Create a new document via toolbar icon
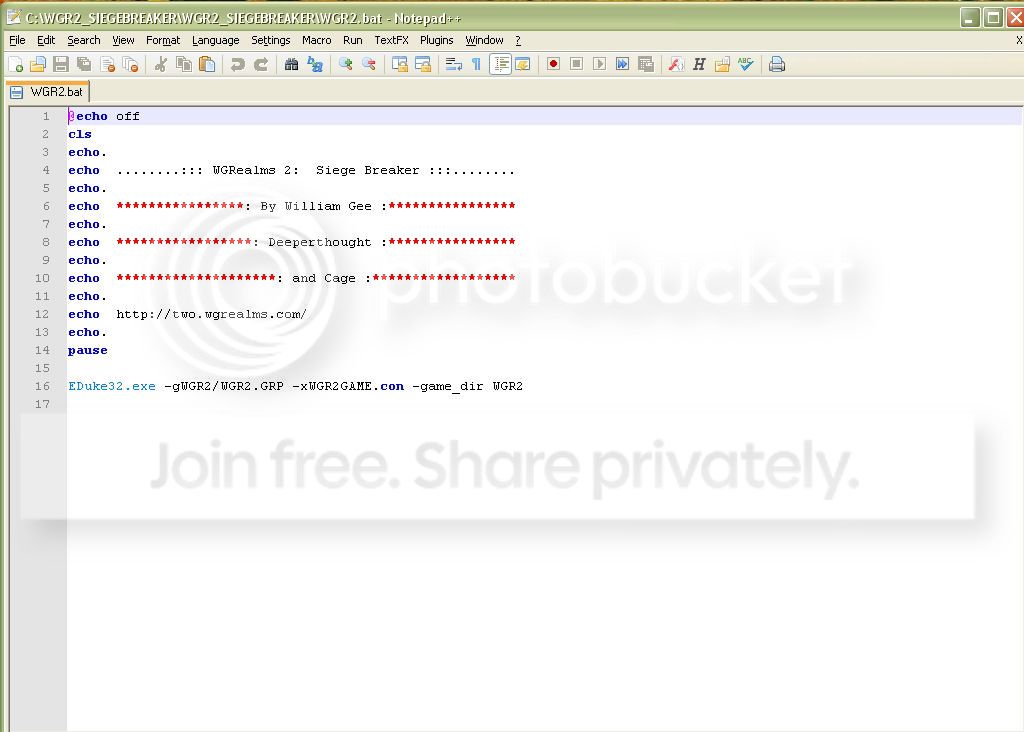The image size is (1024, 732). (x=15, y=64)
